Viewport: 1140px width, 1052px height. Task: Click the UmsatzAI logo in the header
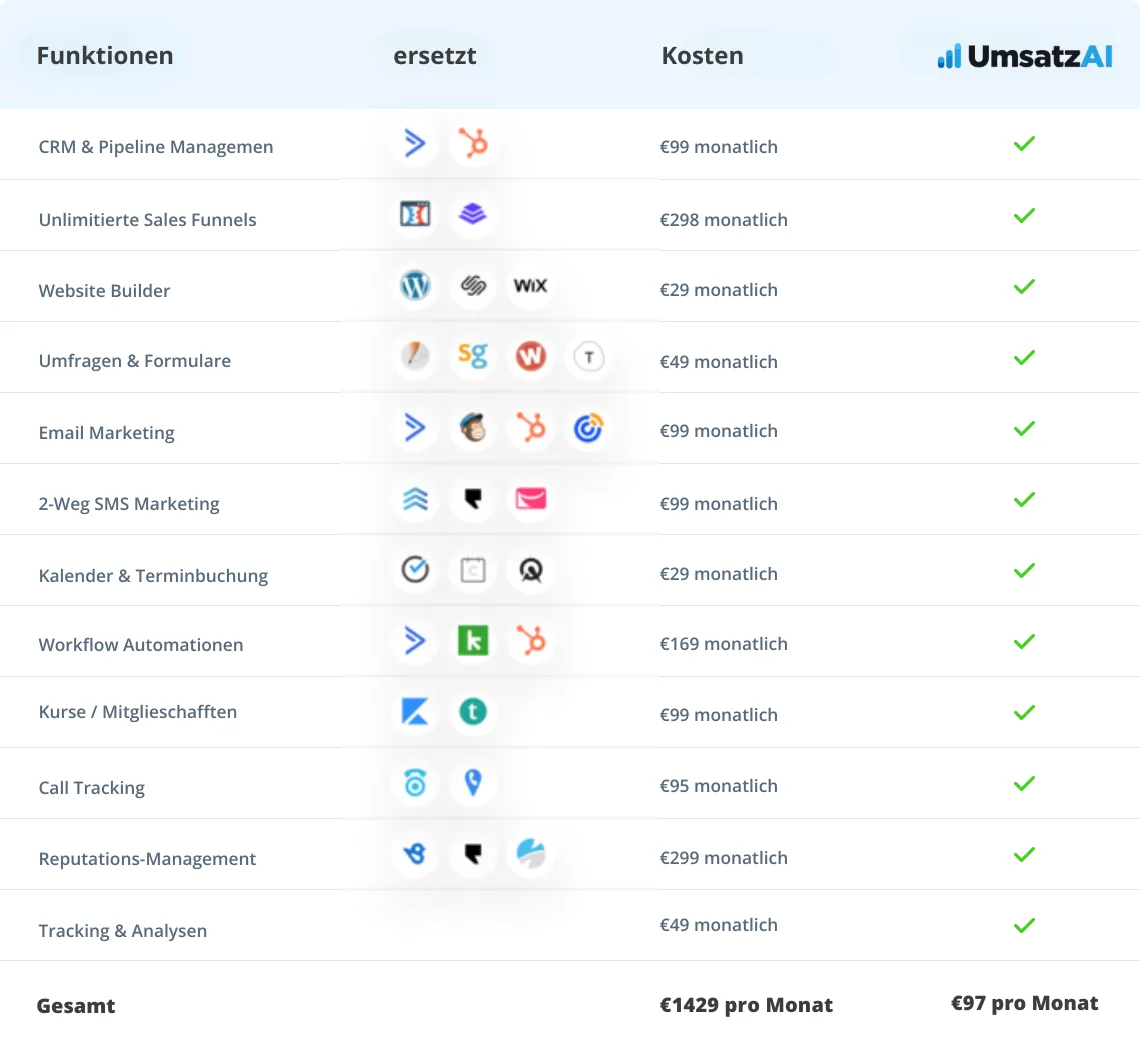(x=1024, y=56)
